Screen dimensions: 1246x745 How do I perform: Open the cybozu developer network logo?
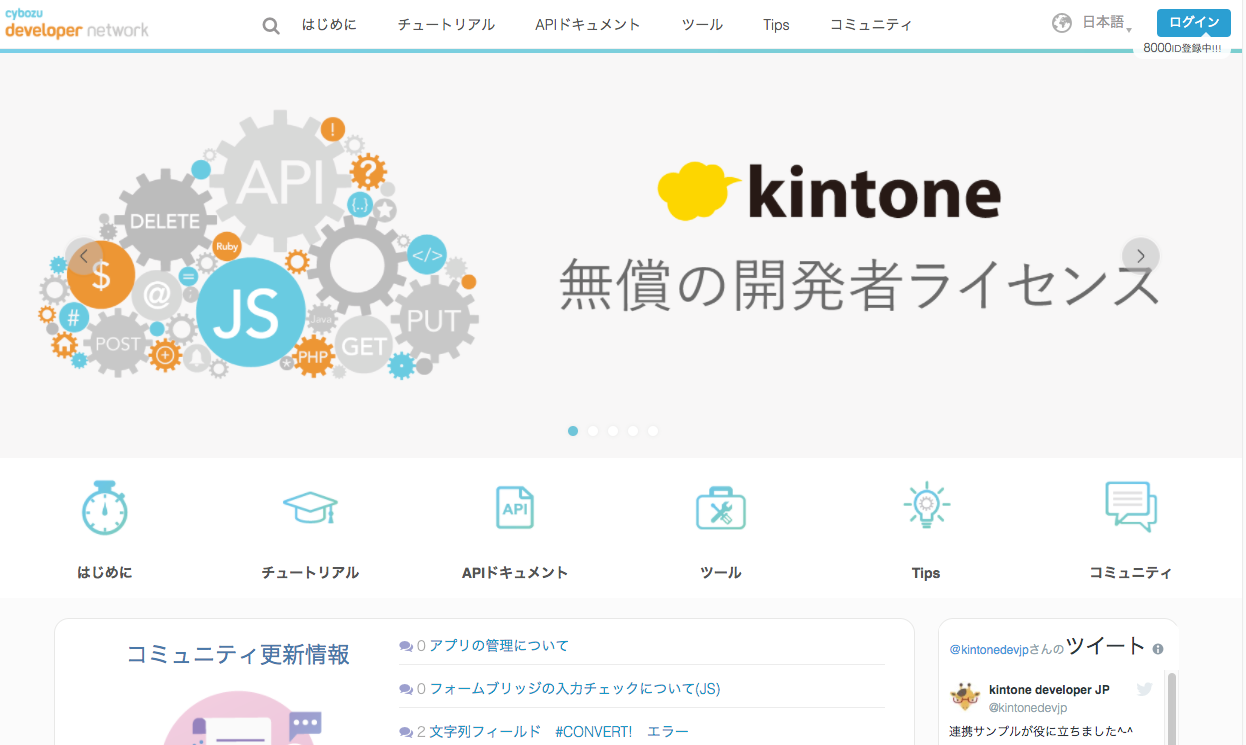77,24
